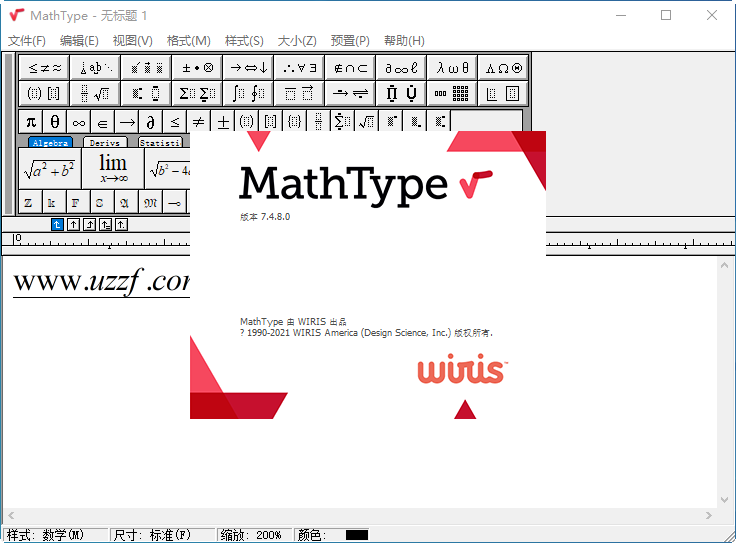This screenshot has width=736, height=543.
Task: Open the logical symbols palette (∴∀∃)
Action: 299,68
